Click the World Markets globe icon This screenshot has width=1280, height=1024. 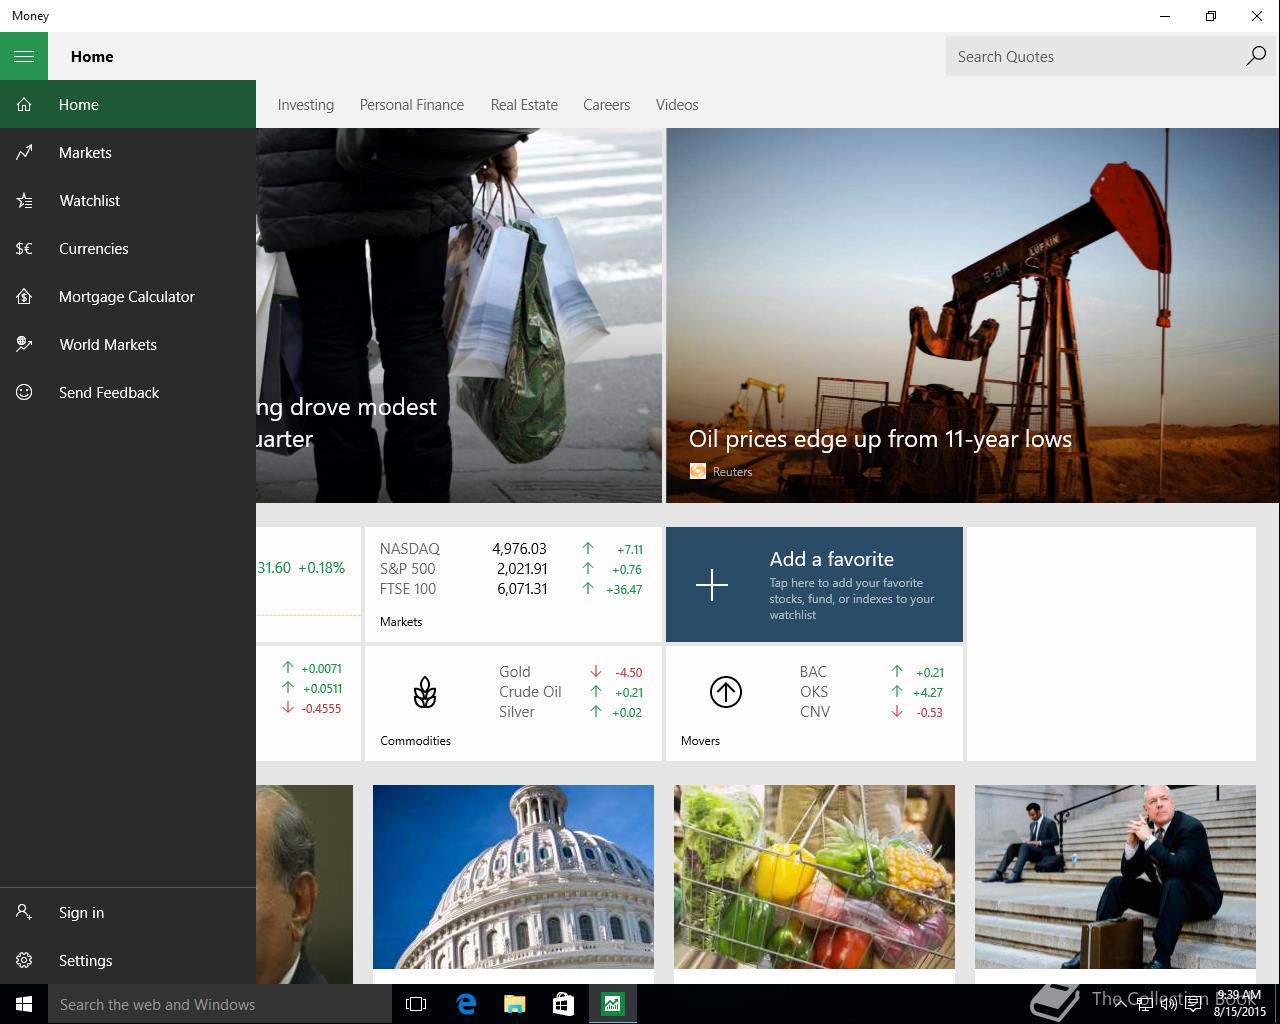pos(24,344)
